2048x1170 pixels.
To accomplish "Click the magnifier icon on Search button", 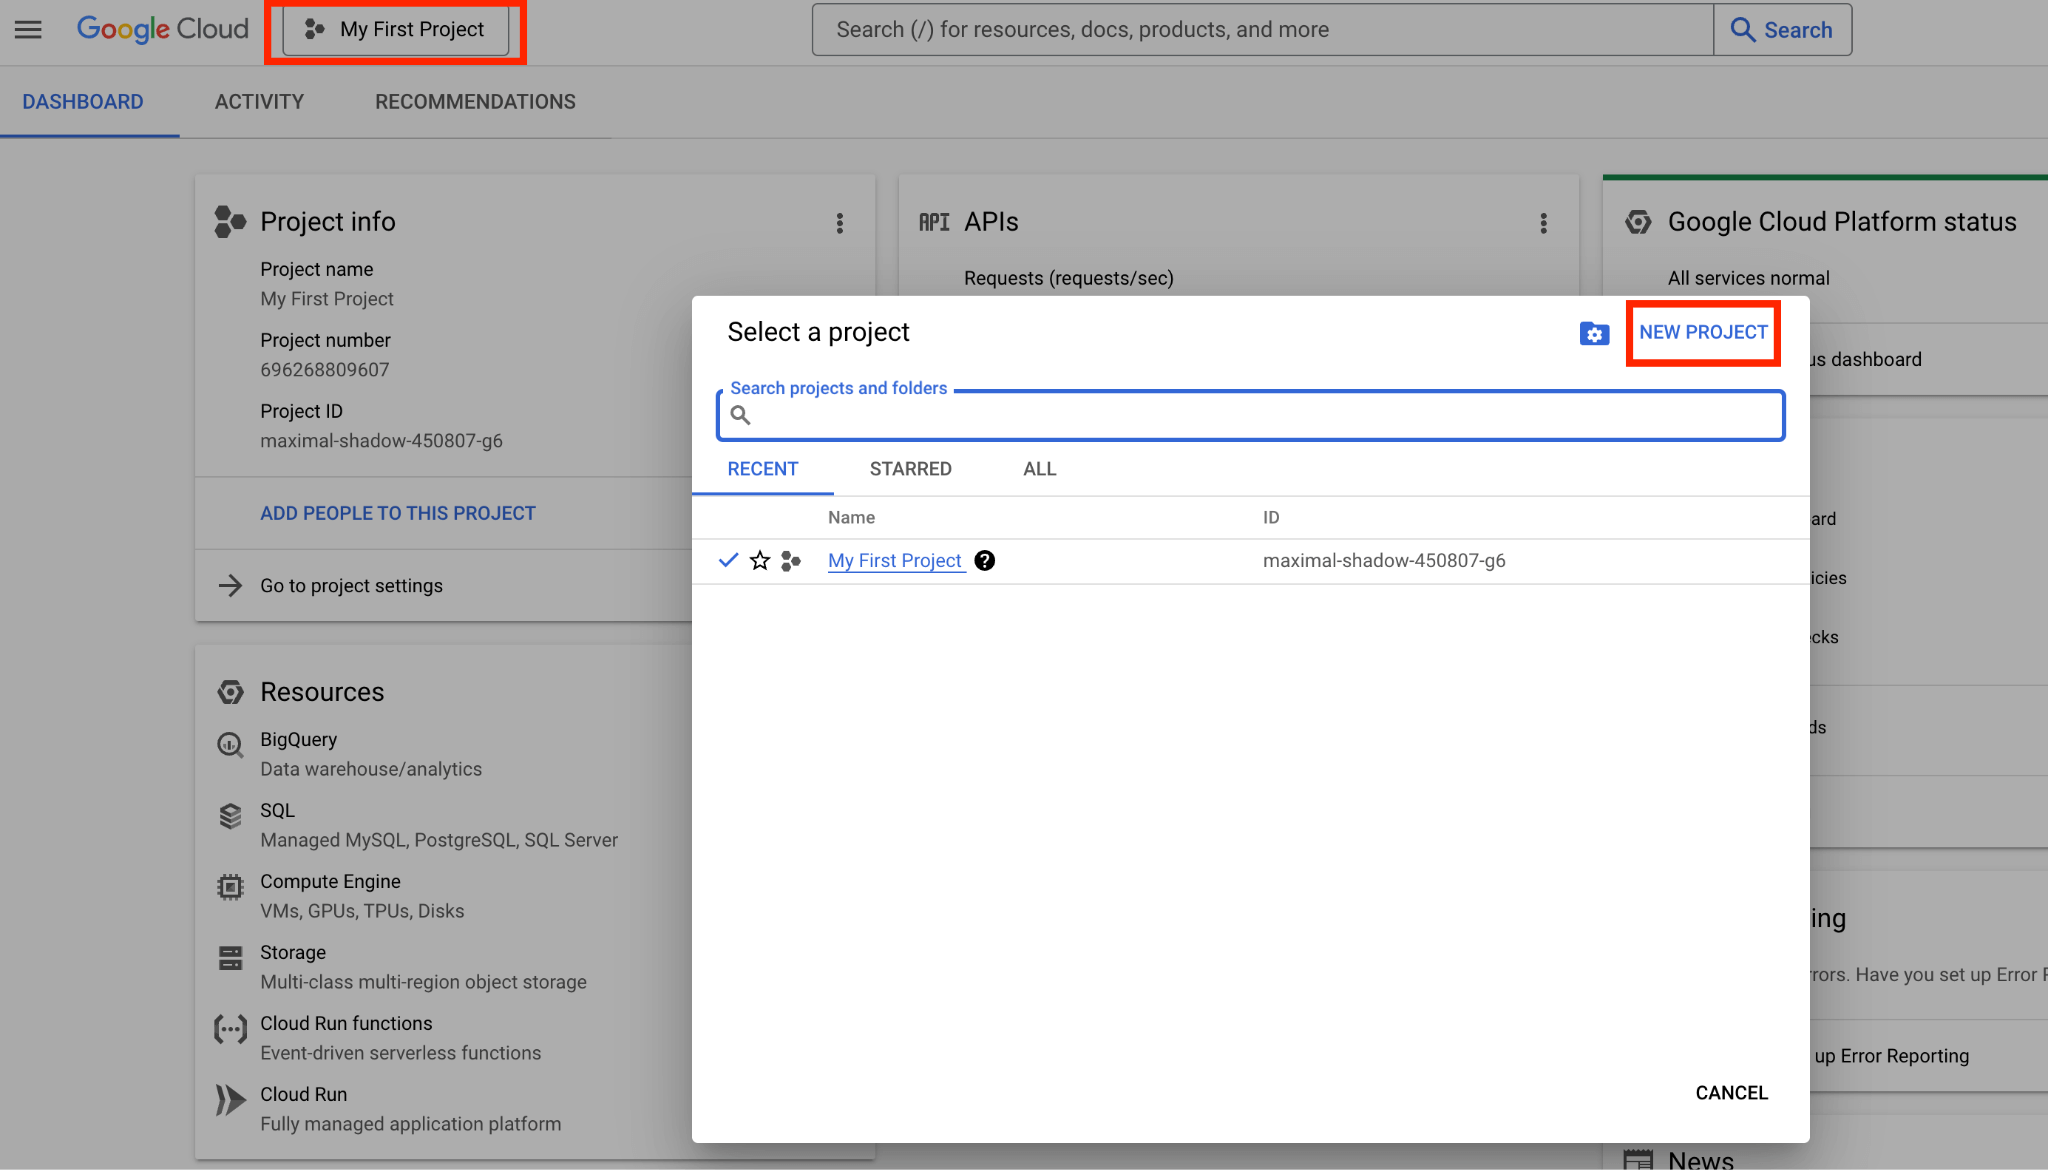I will 1743,30.
